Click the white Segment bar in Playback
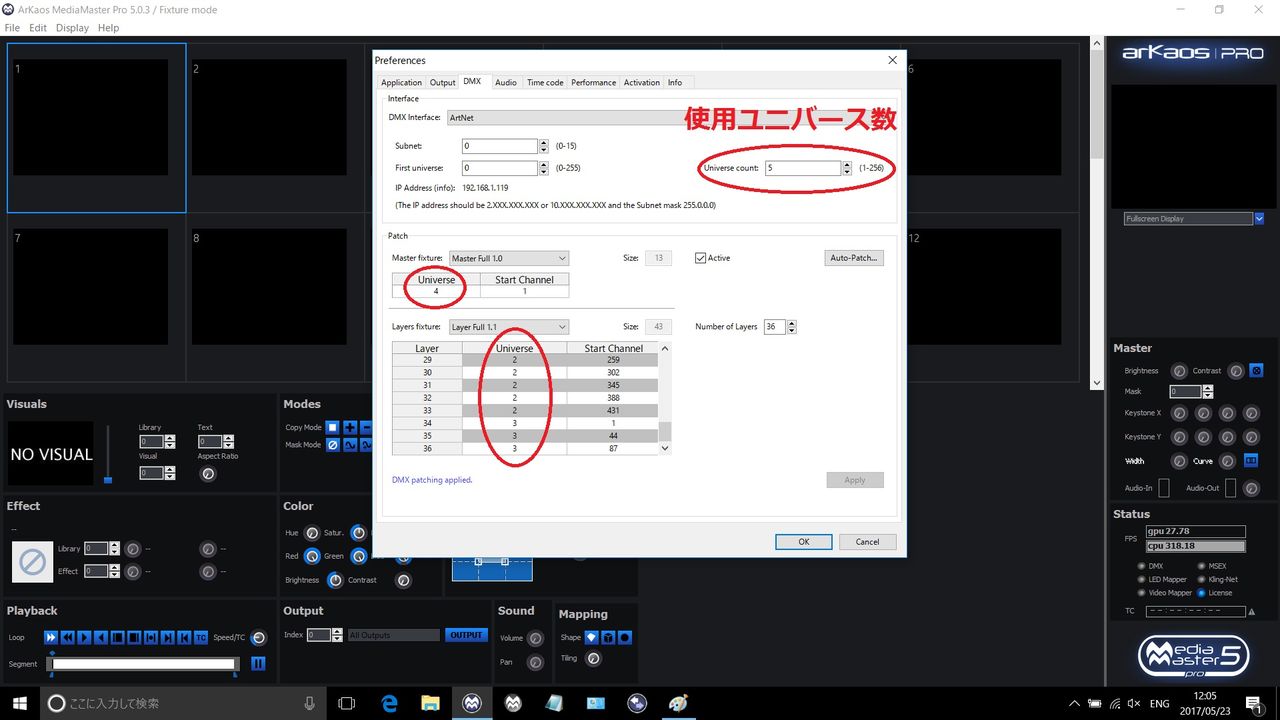This screenshot has height=720, width=1280. tap(144, 663)
